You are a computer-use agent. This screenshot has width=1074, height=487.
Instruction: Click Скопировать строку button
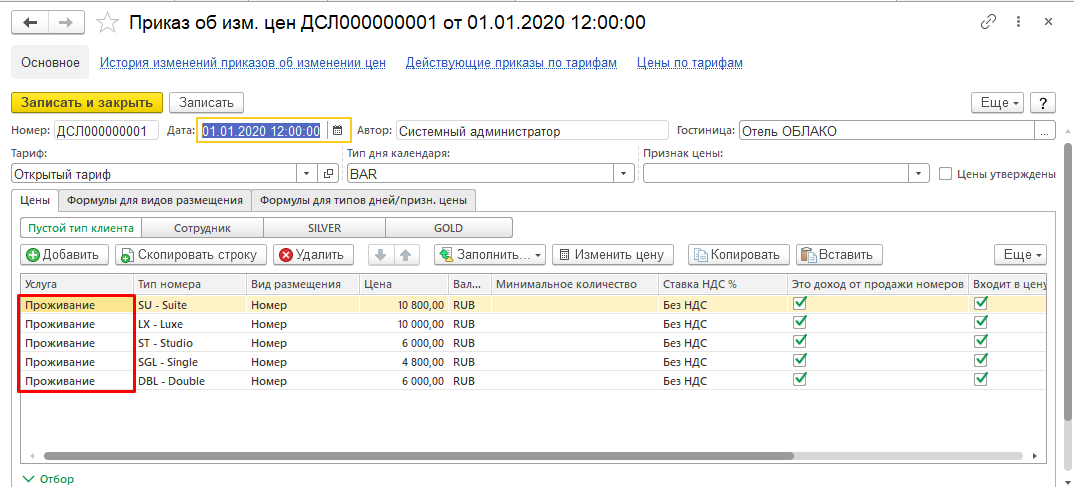pyautogui.click(x=191, y=255)
